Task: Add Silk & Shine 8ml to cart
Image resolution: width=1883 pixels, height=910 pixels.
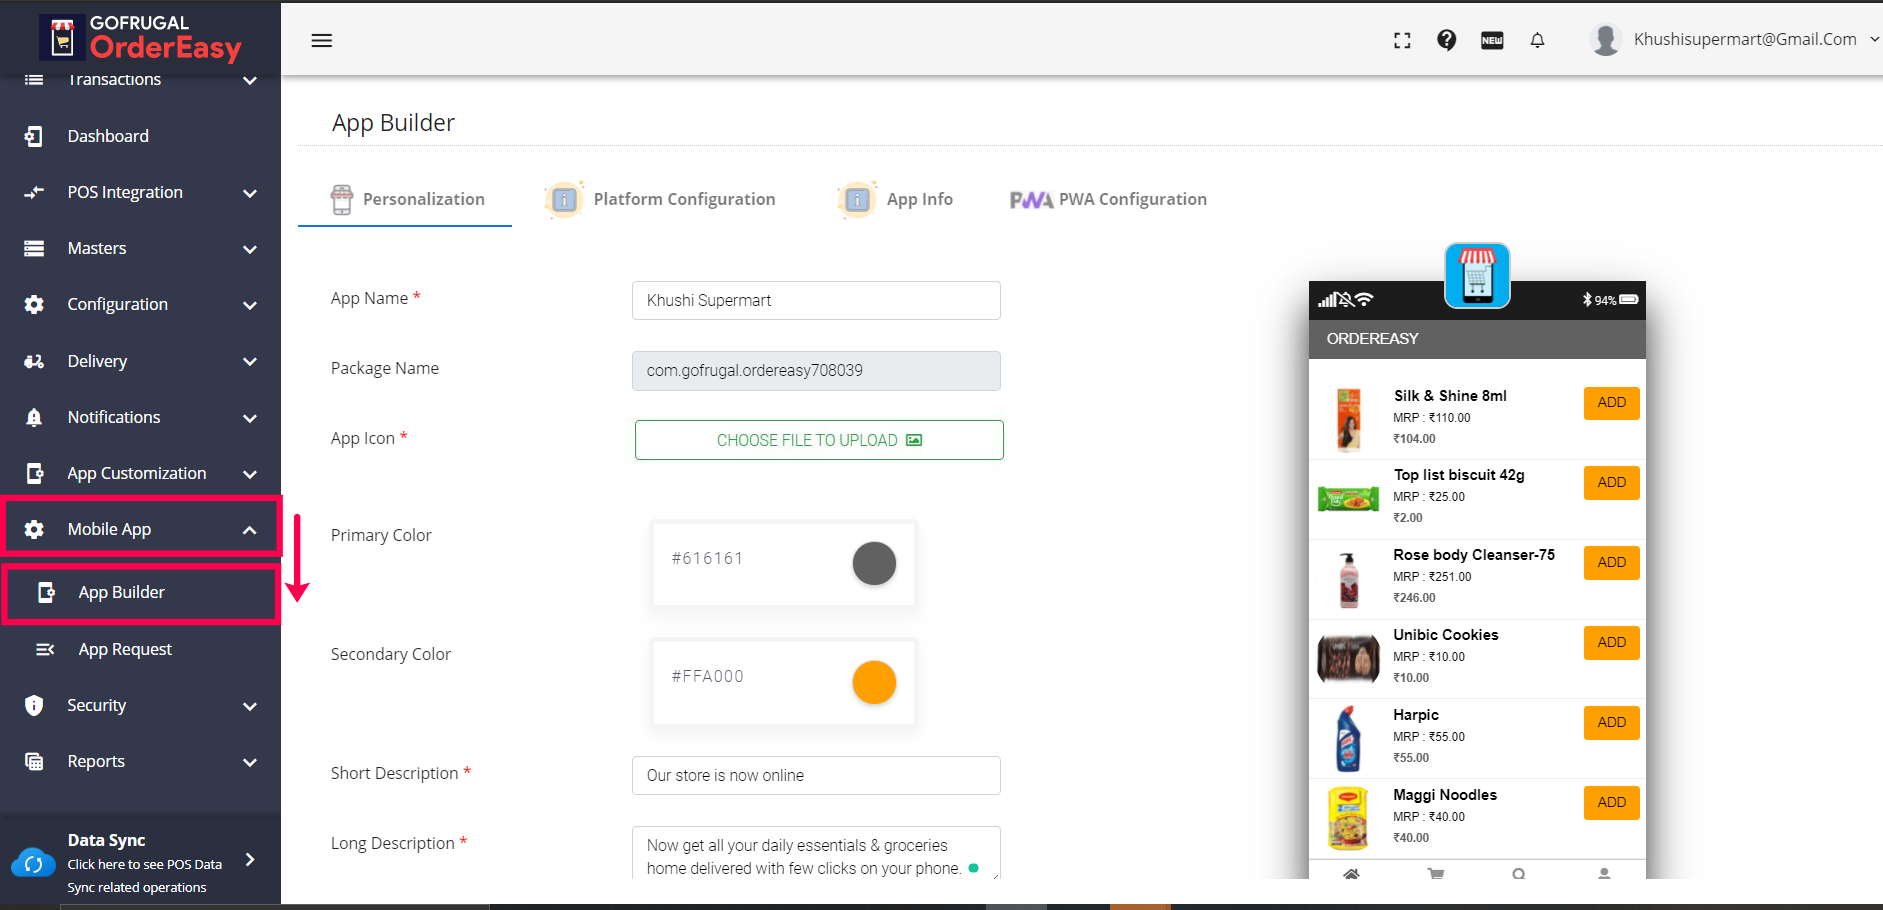Action: tap(1611, 403)
